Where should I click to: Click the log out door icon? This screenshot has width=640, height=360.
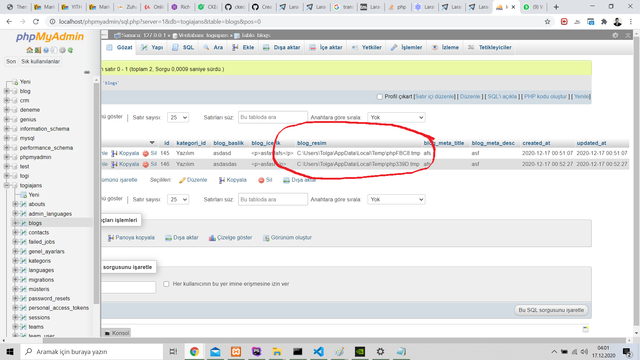[38, 50]
